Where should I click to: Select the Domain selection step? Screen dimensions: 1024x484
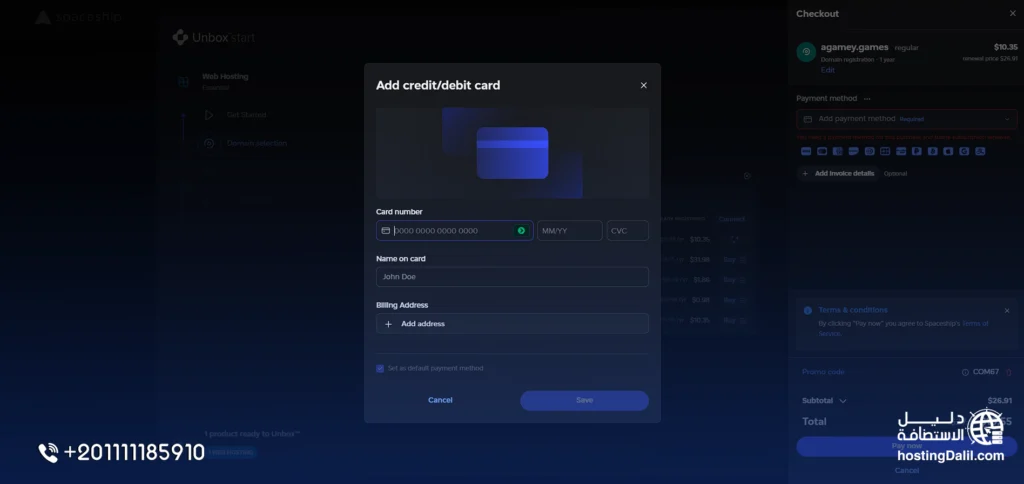pyautogui.click(x=257, y=144)
